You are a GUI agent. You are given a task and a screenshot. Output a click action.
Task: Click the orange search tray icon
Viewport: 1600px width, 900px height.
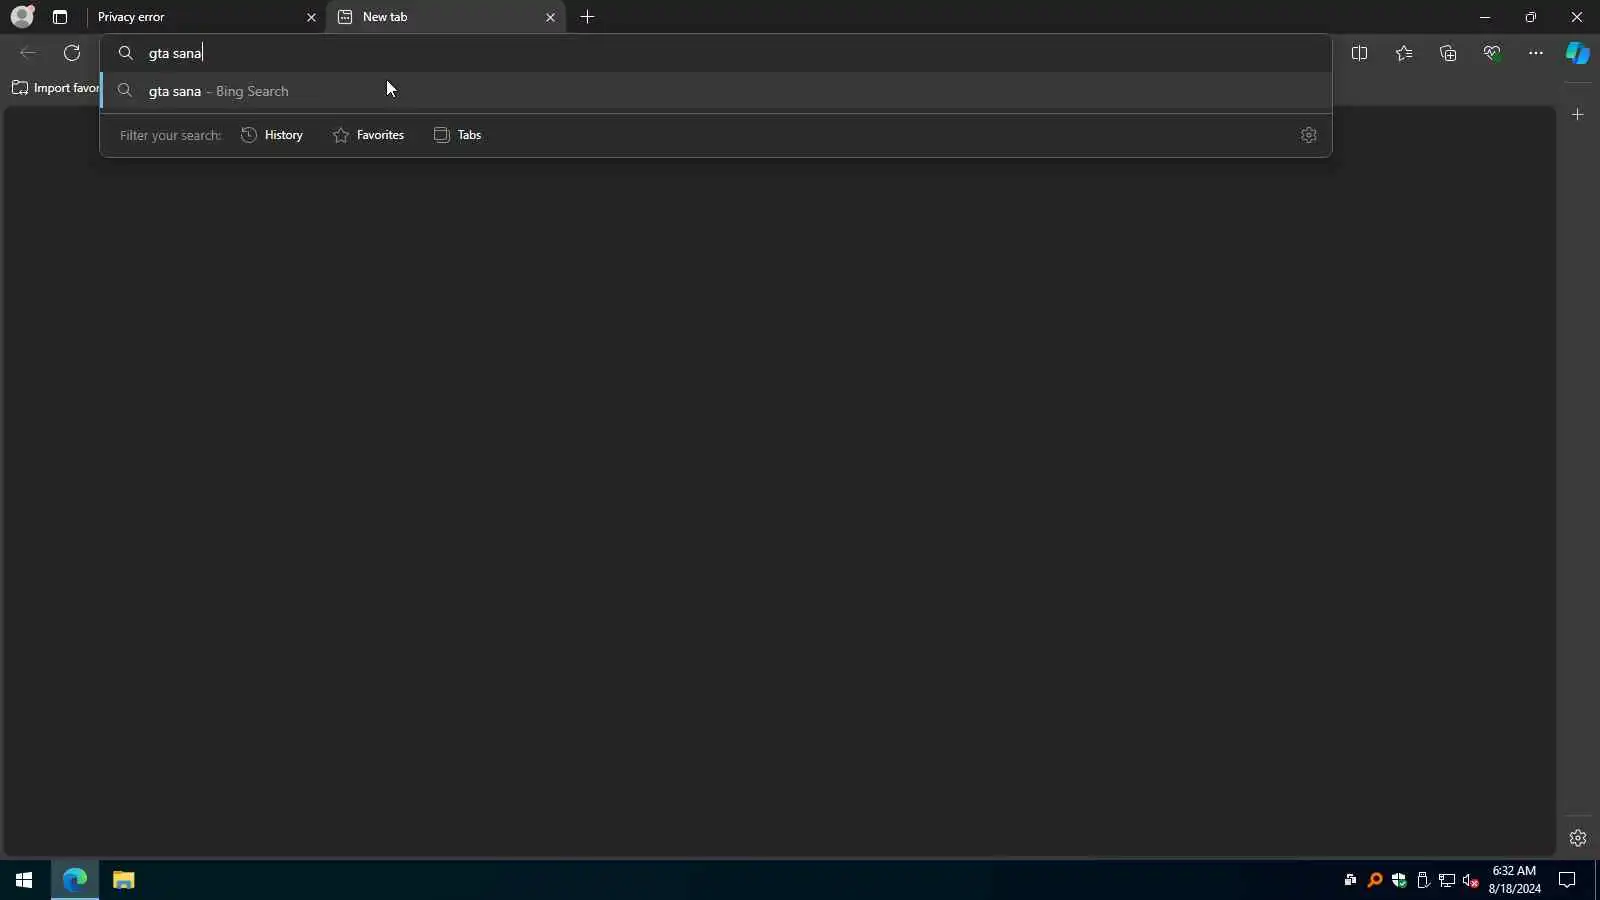[1375, 880]
